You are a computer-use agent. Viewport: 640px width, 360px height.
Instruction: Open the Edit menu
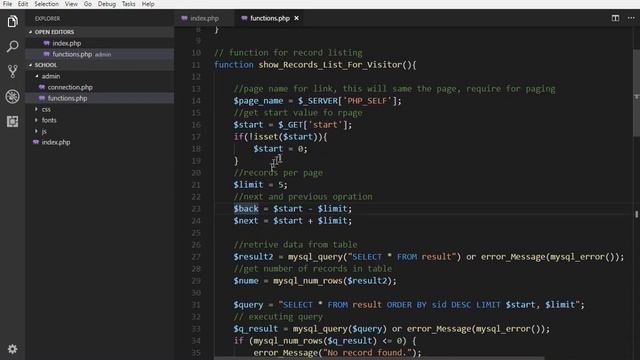point(23,4)
